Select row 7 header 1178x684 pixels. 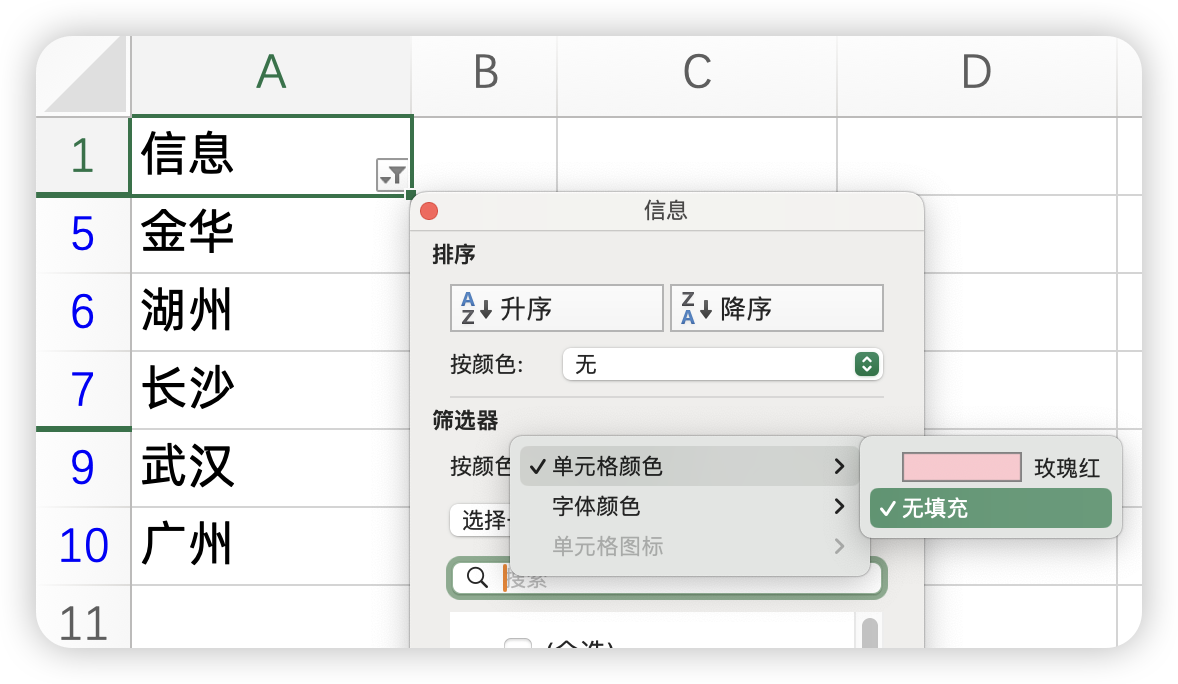point(83,390)
